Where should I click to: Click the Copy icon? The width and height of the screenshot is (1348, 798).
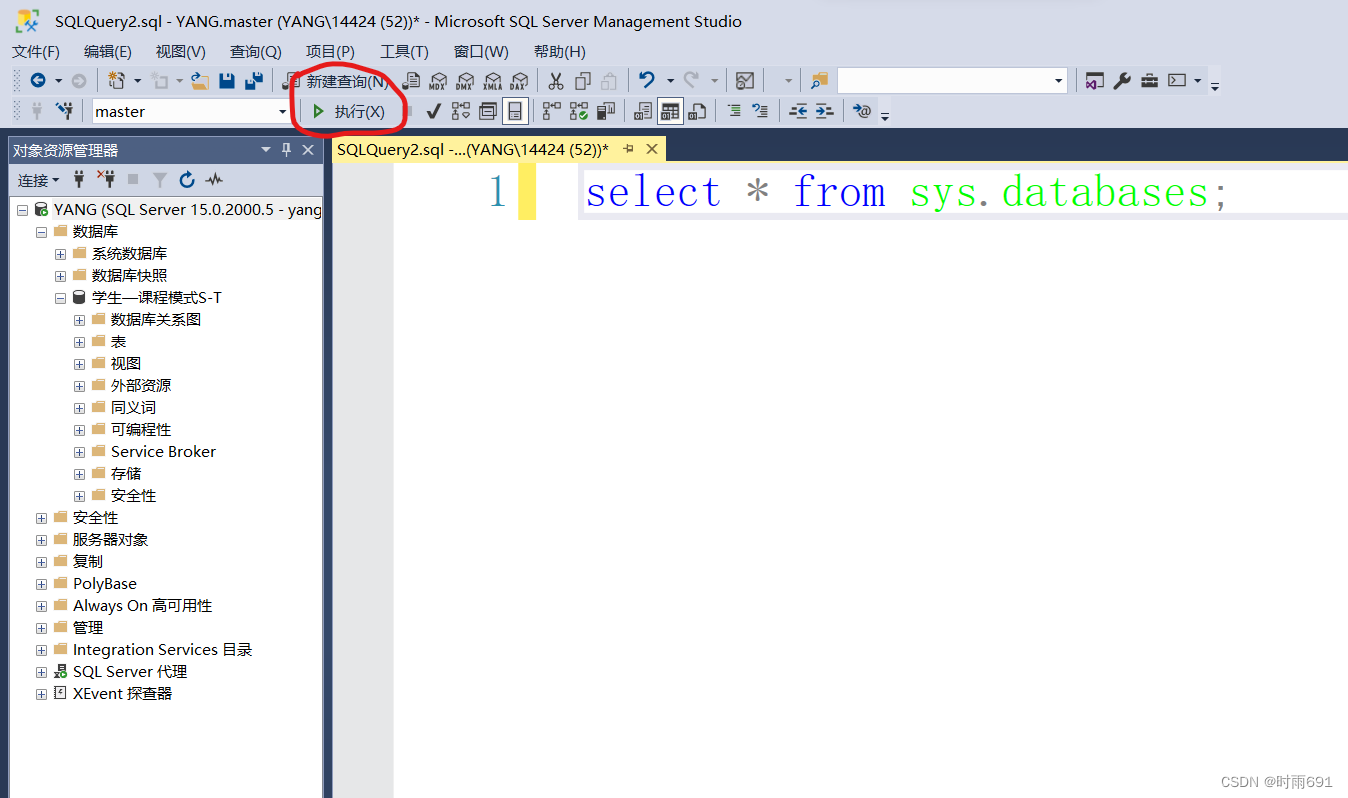pyautogui.click(x=583, y=81)
